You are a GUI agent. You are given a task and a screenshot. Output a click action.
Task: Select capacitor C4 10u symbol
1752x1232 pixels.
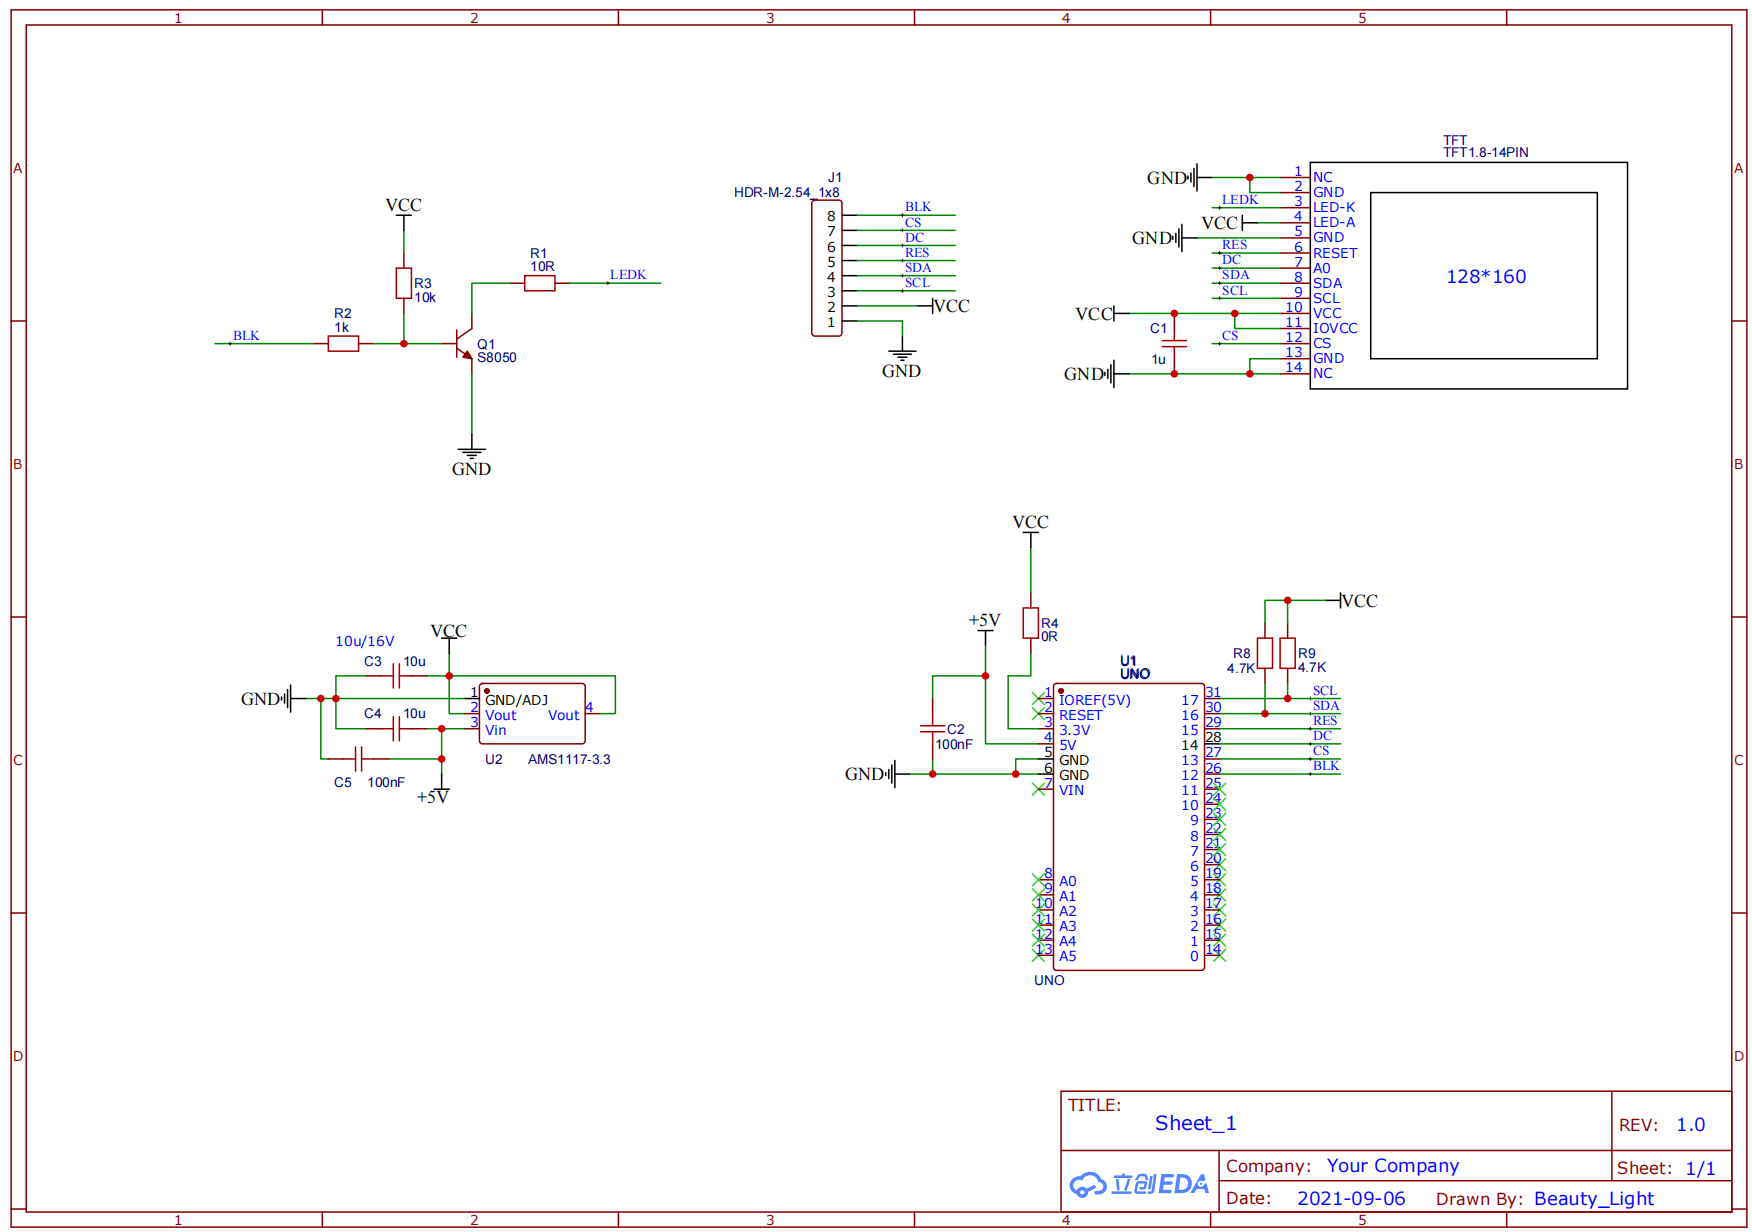(397, 728)
